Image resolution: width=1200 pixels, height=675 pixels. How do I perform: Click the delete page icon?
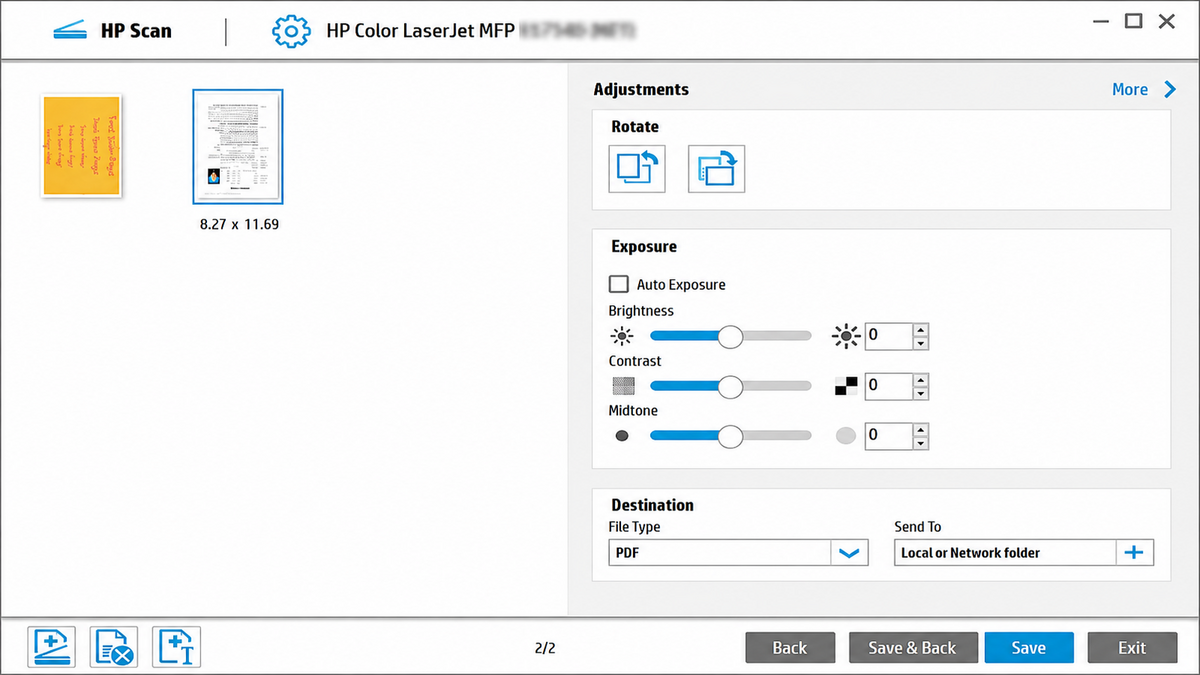[x=114, y=647]
